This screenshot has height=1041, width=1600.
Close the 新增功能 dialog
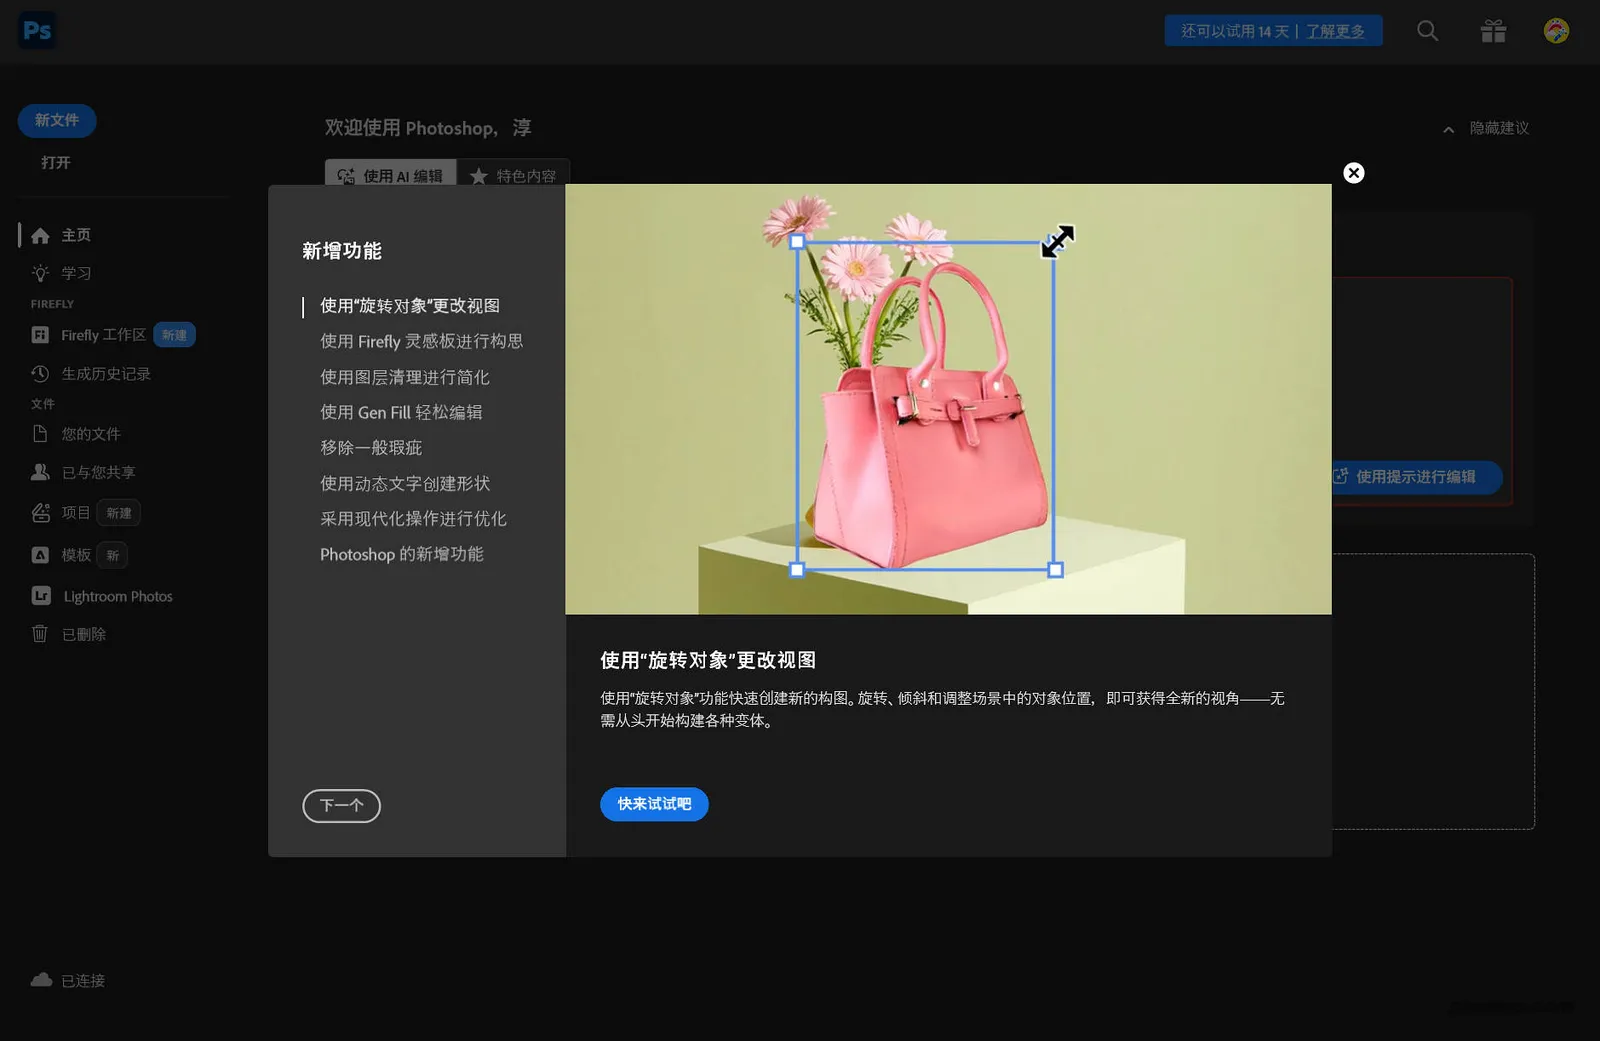[1354, 173]
